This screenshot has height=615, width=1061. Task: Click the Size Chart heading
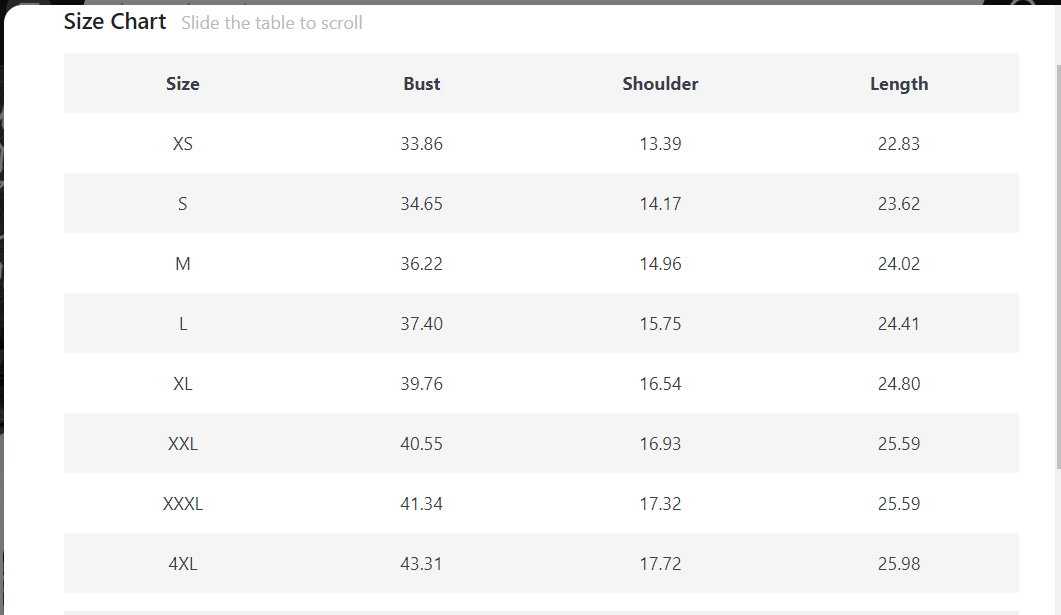point(115,22)
